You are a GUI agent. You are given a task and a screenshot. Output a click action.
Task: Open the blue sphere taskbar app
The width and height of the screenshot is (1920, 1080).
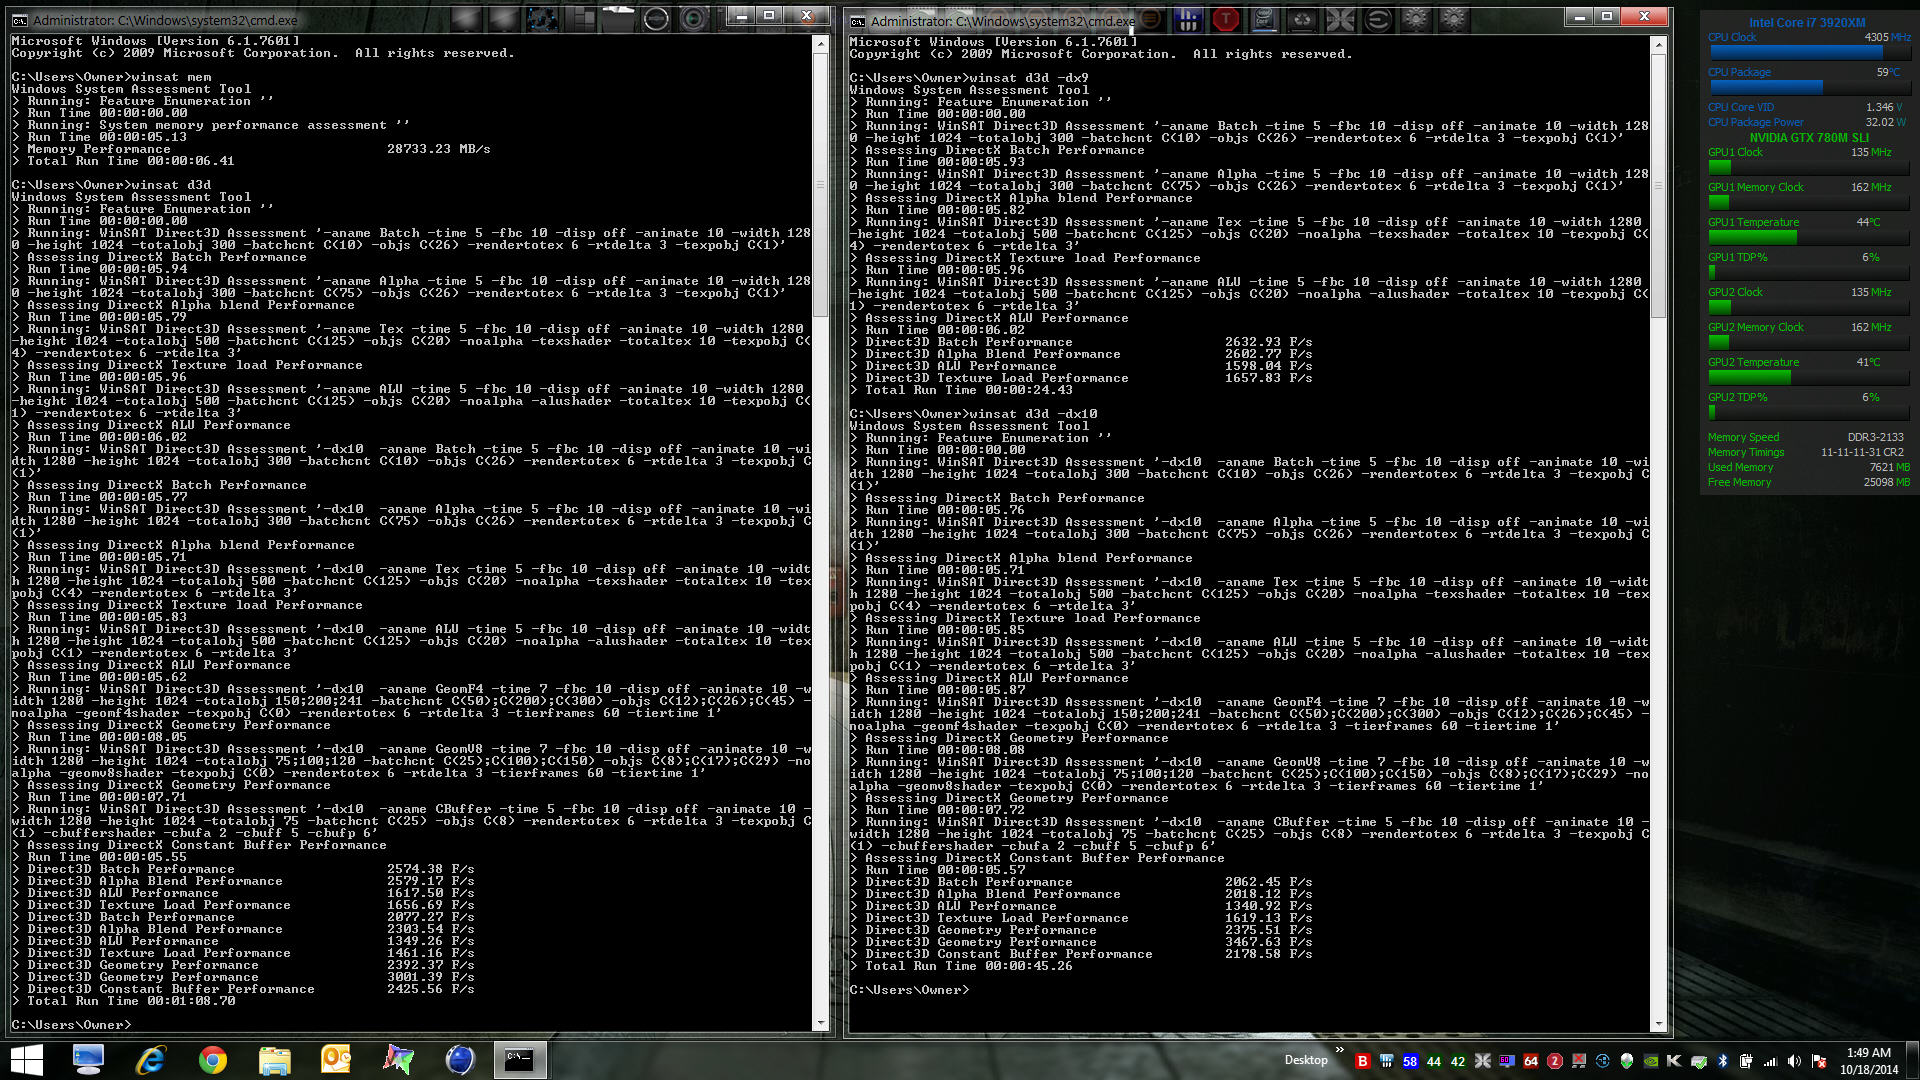[460, 1060]
